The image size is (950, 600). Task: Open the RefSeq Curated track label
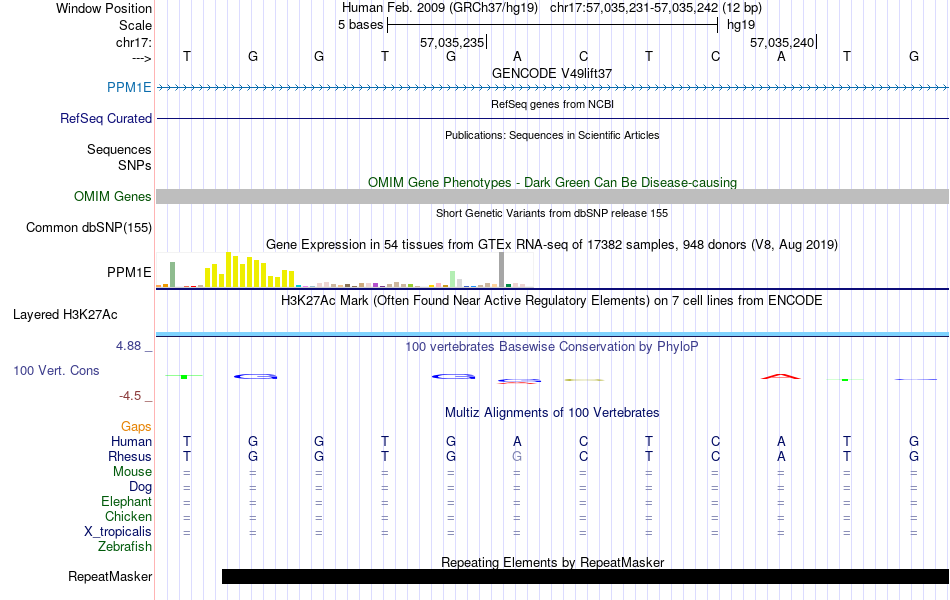click(x=106, y=118)
